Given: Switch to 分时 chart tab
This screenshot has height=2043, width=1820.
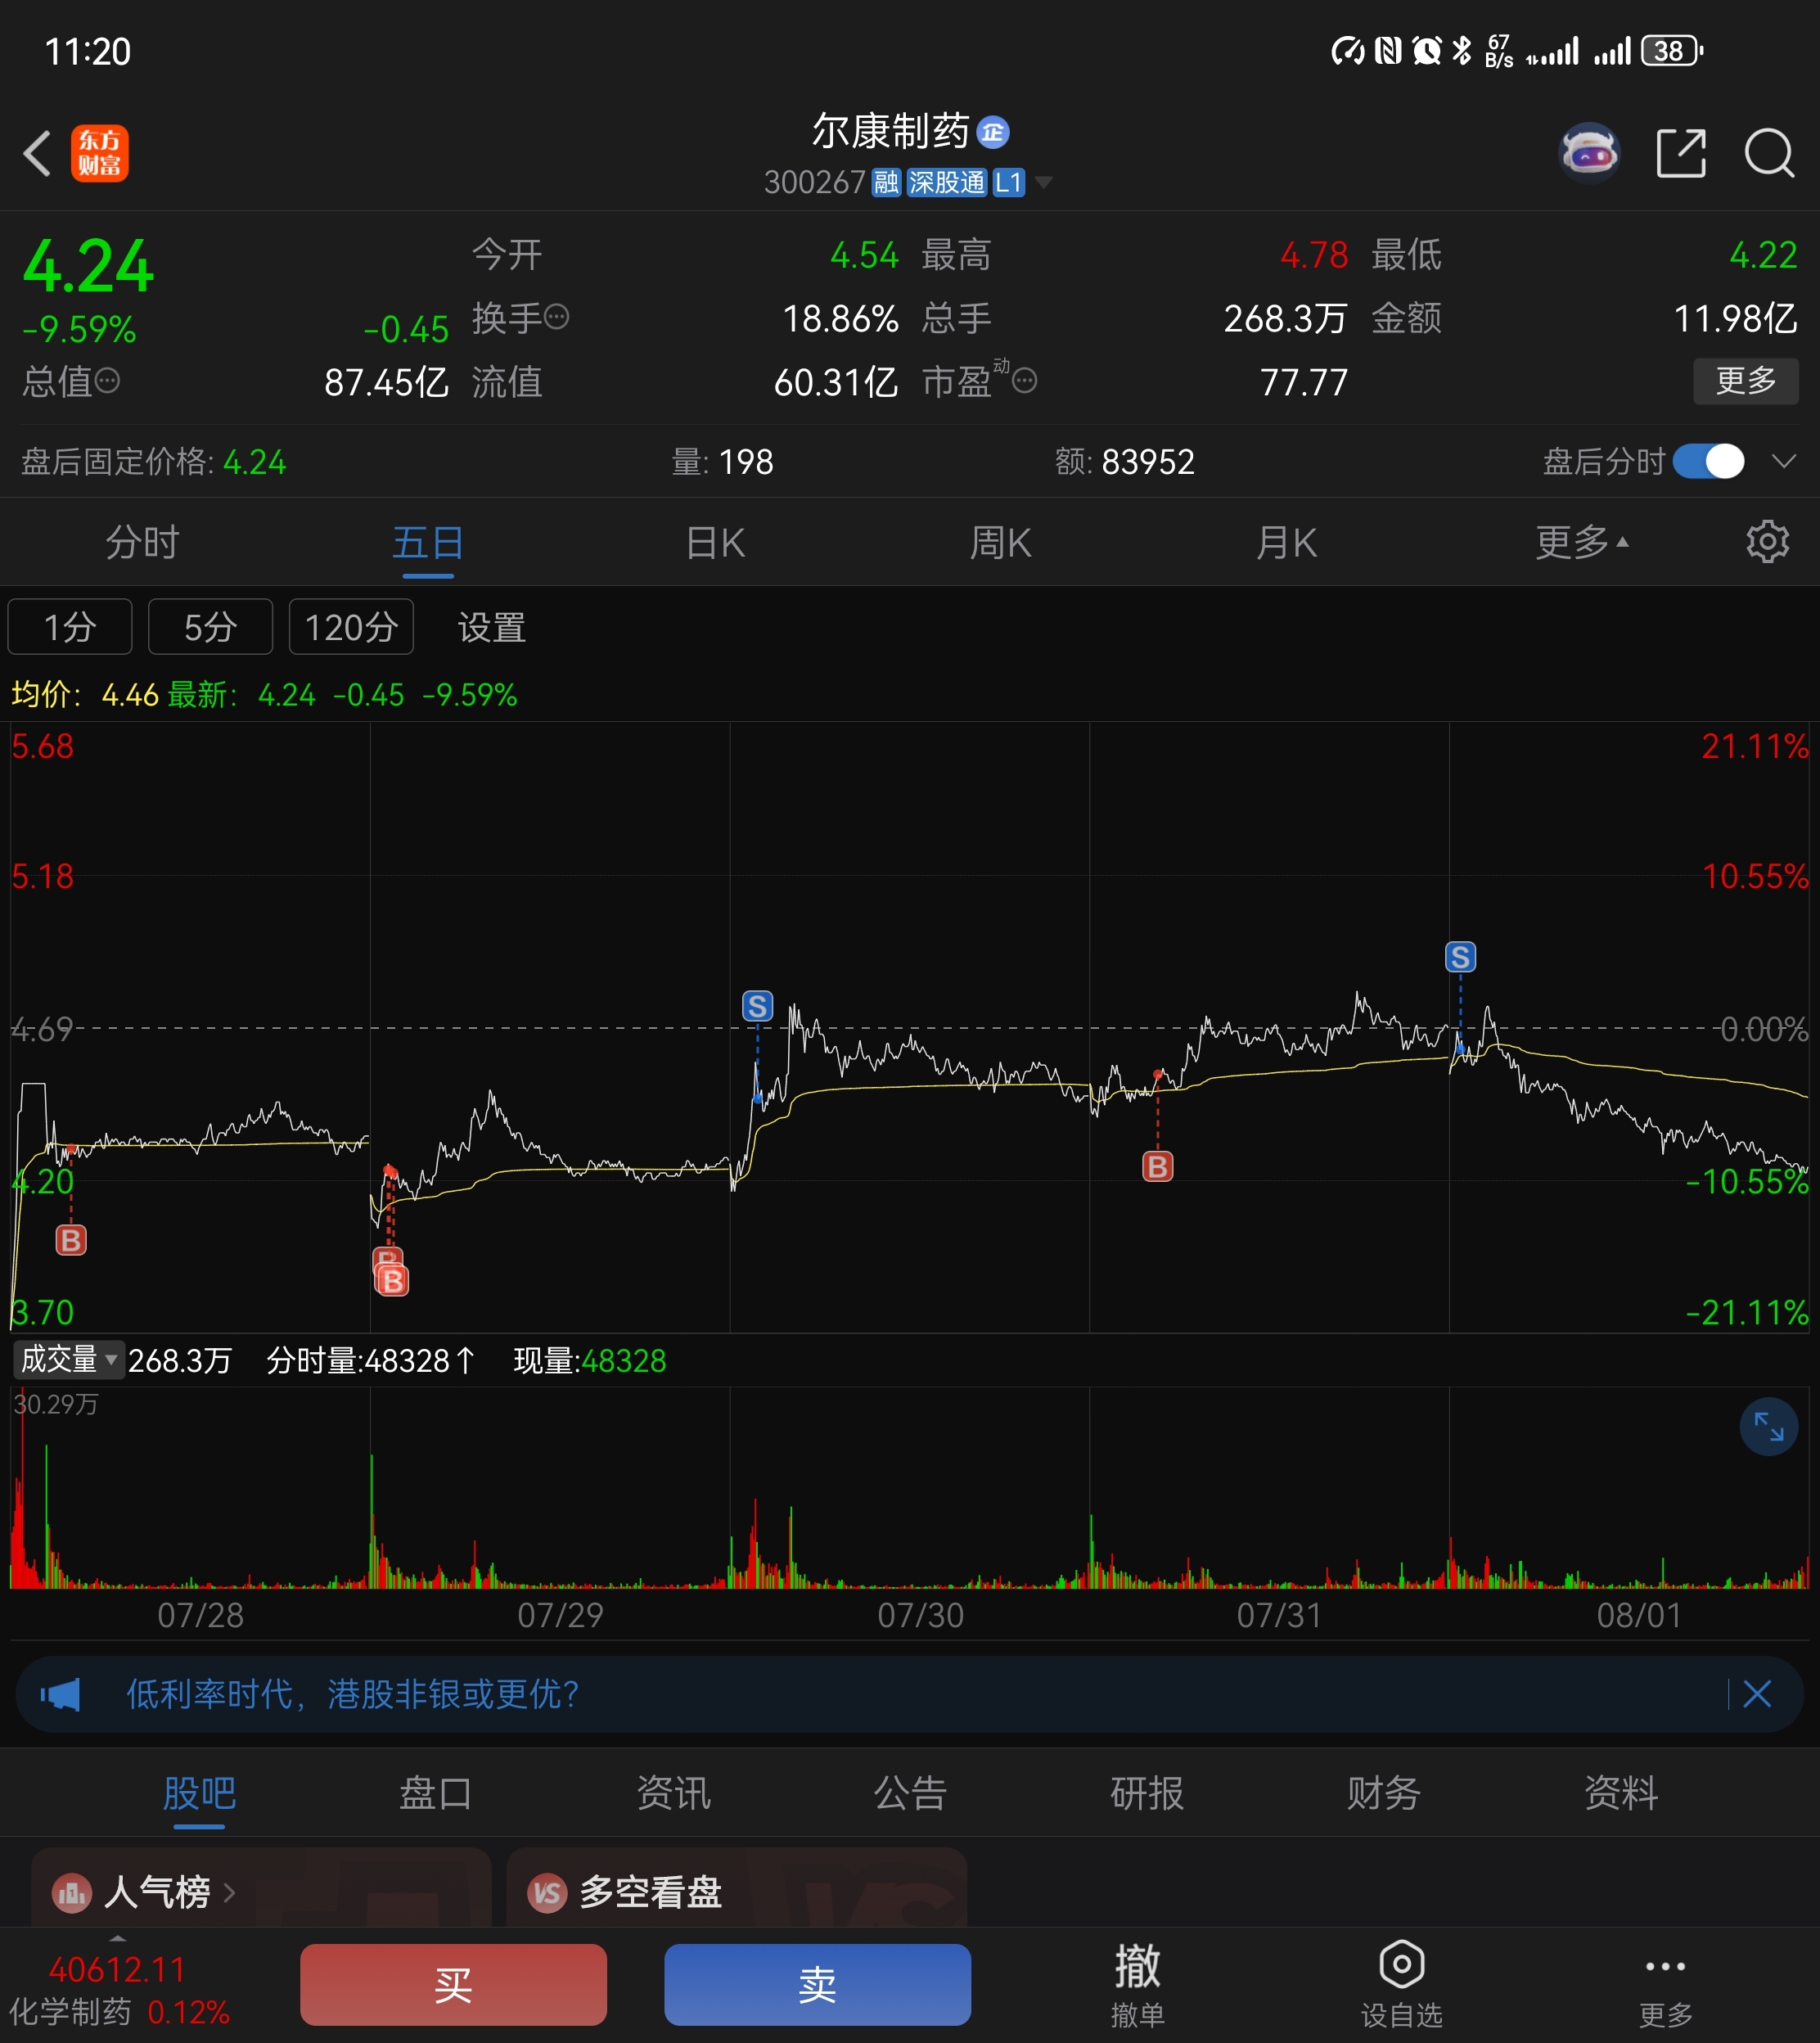Looking at the screenshot, I should [142, 542].
